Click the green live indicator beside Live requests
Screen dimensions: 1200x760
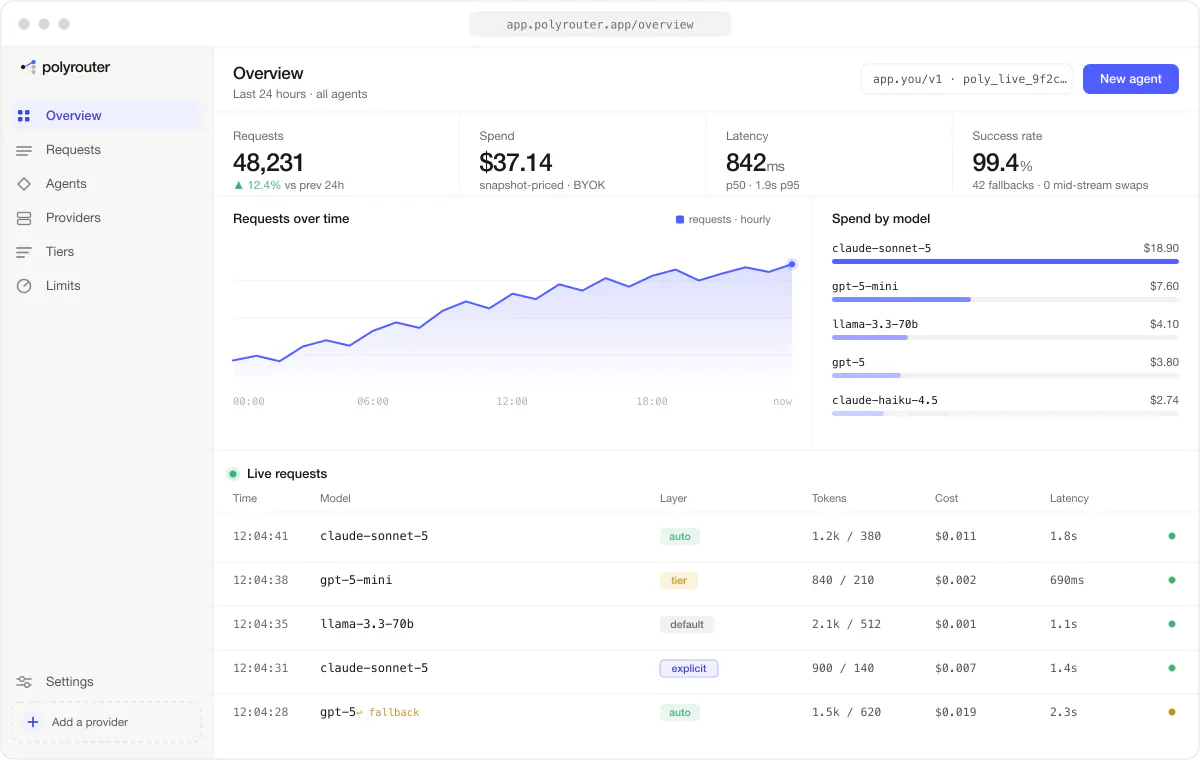233,474
